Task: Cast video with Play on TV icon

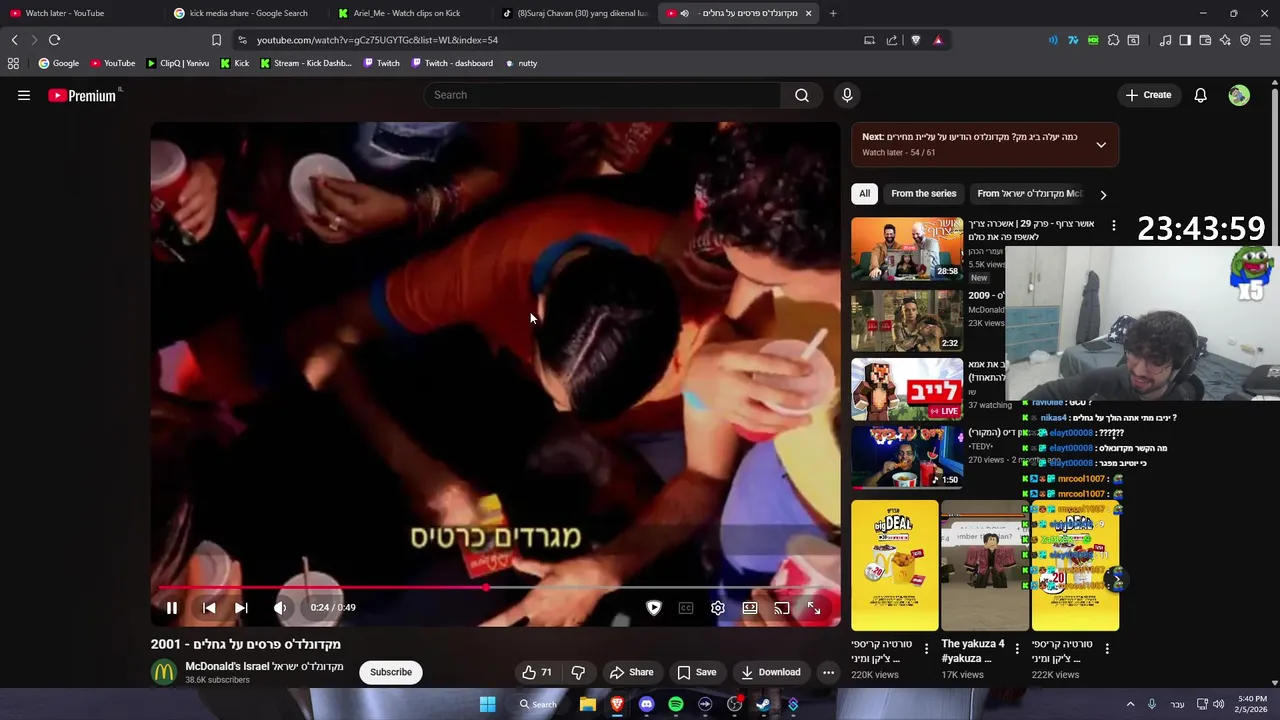Action: [782, 607]
